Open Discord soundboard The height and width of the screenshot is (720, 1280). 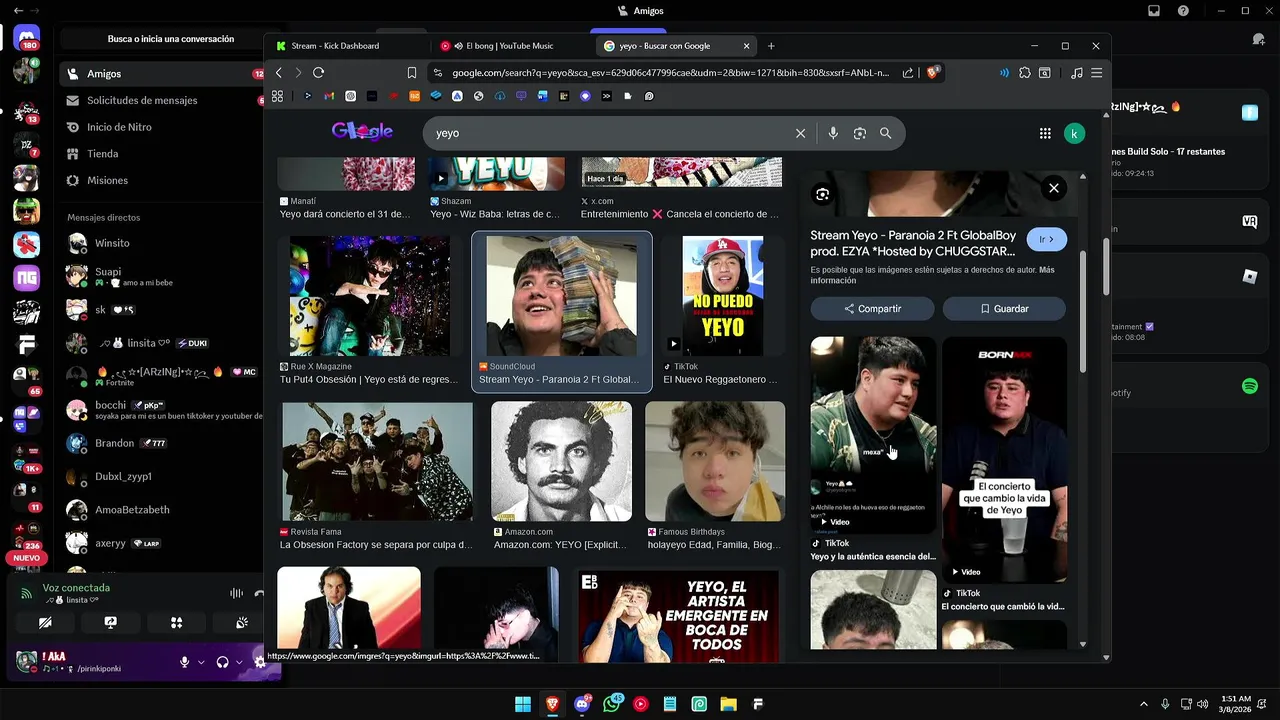tap(242, 622)
